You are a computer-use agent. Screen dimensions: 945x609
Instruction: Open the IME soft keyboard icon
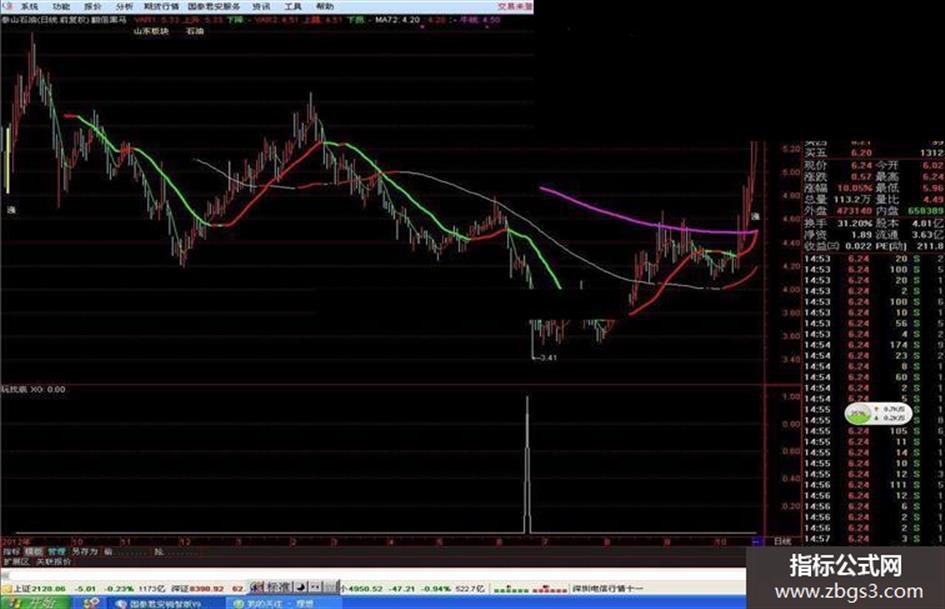(x=330, y=587)
